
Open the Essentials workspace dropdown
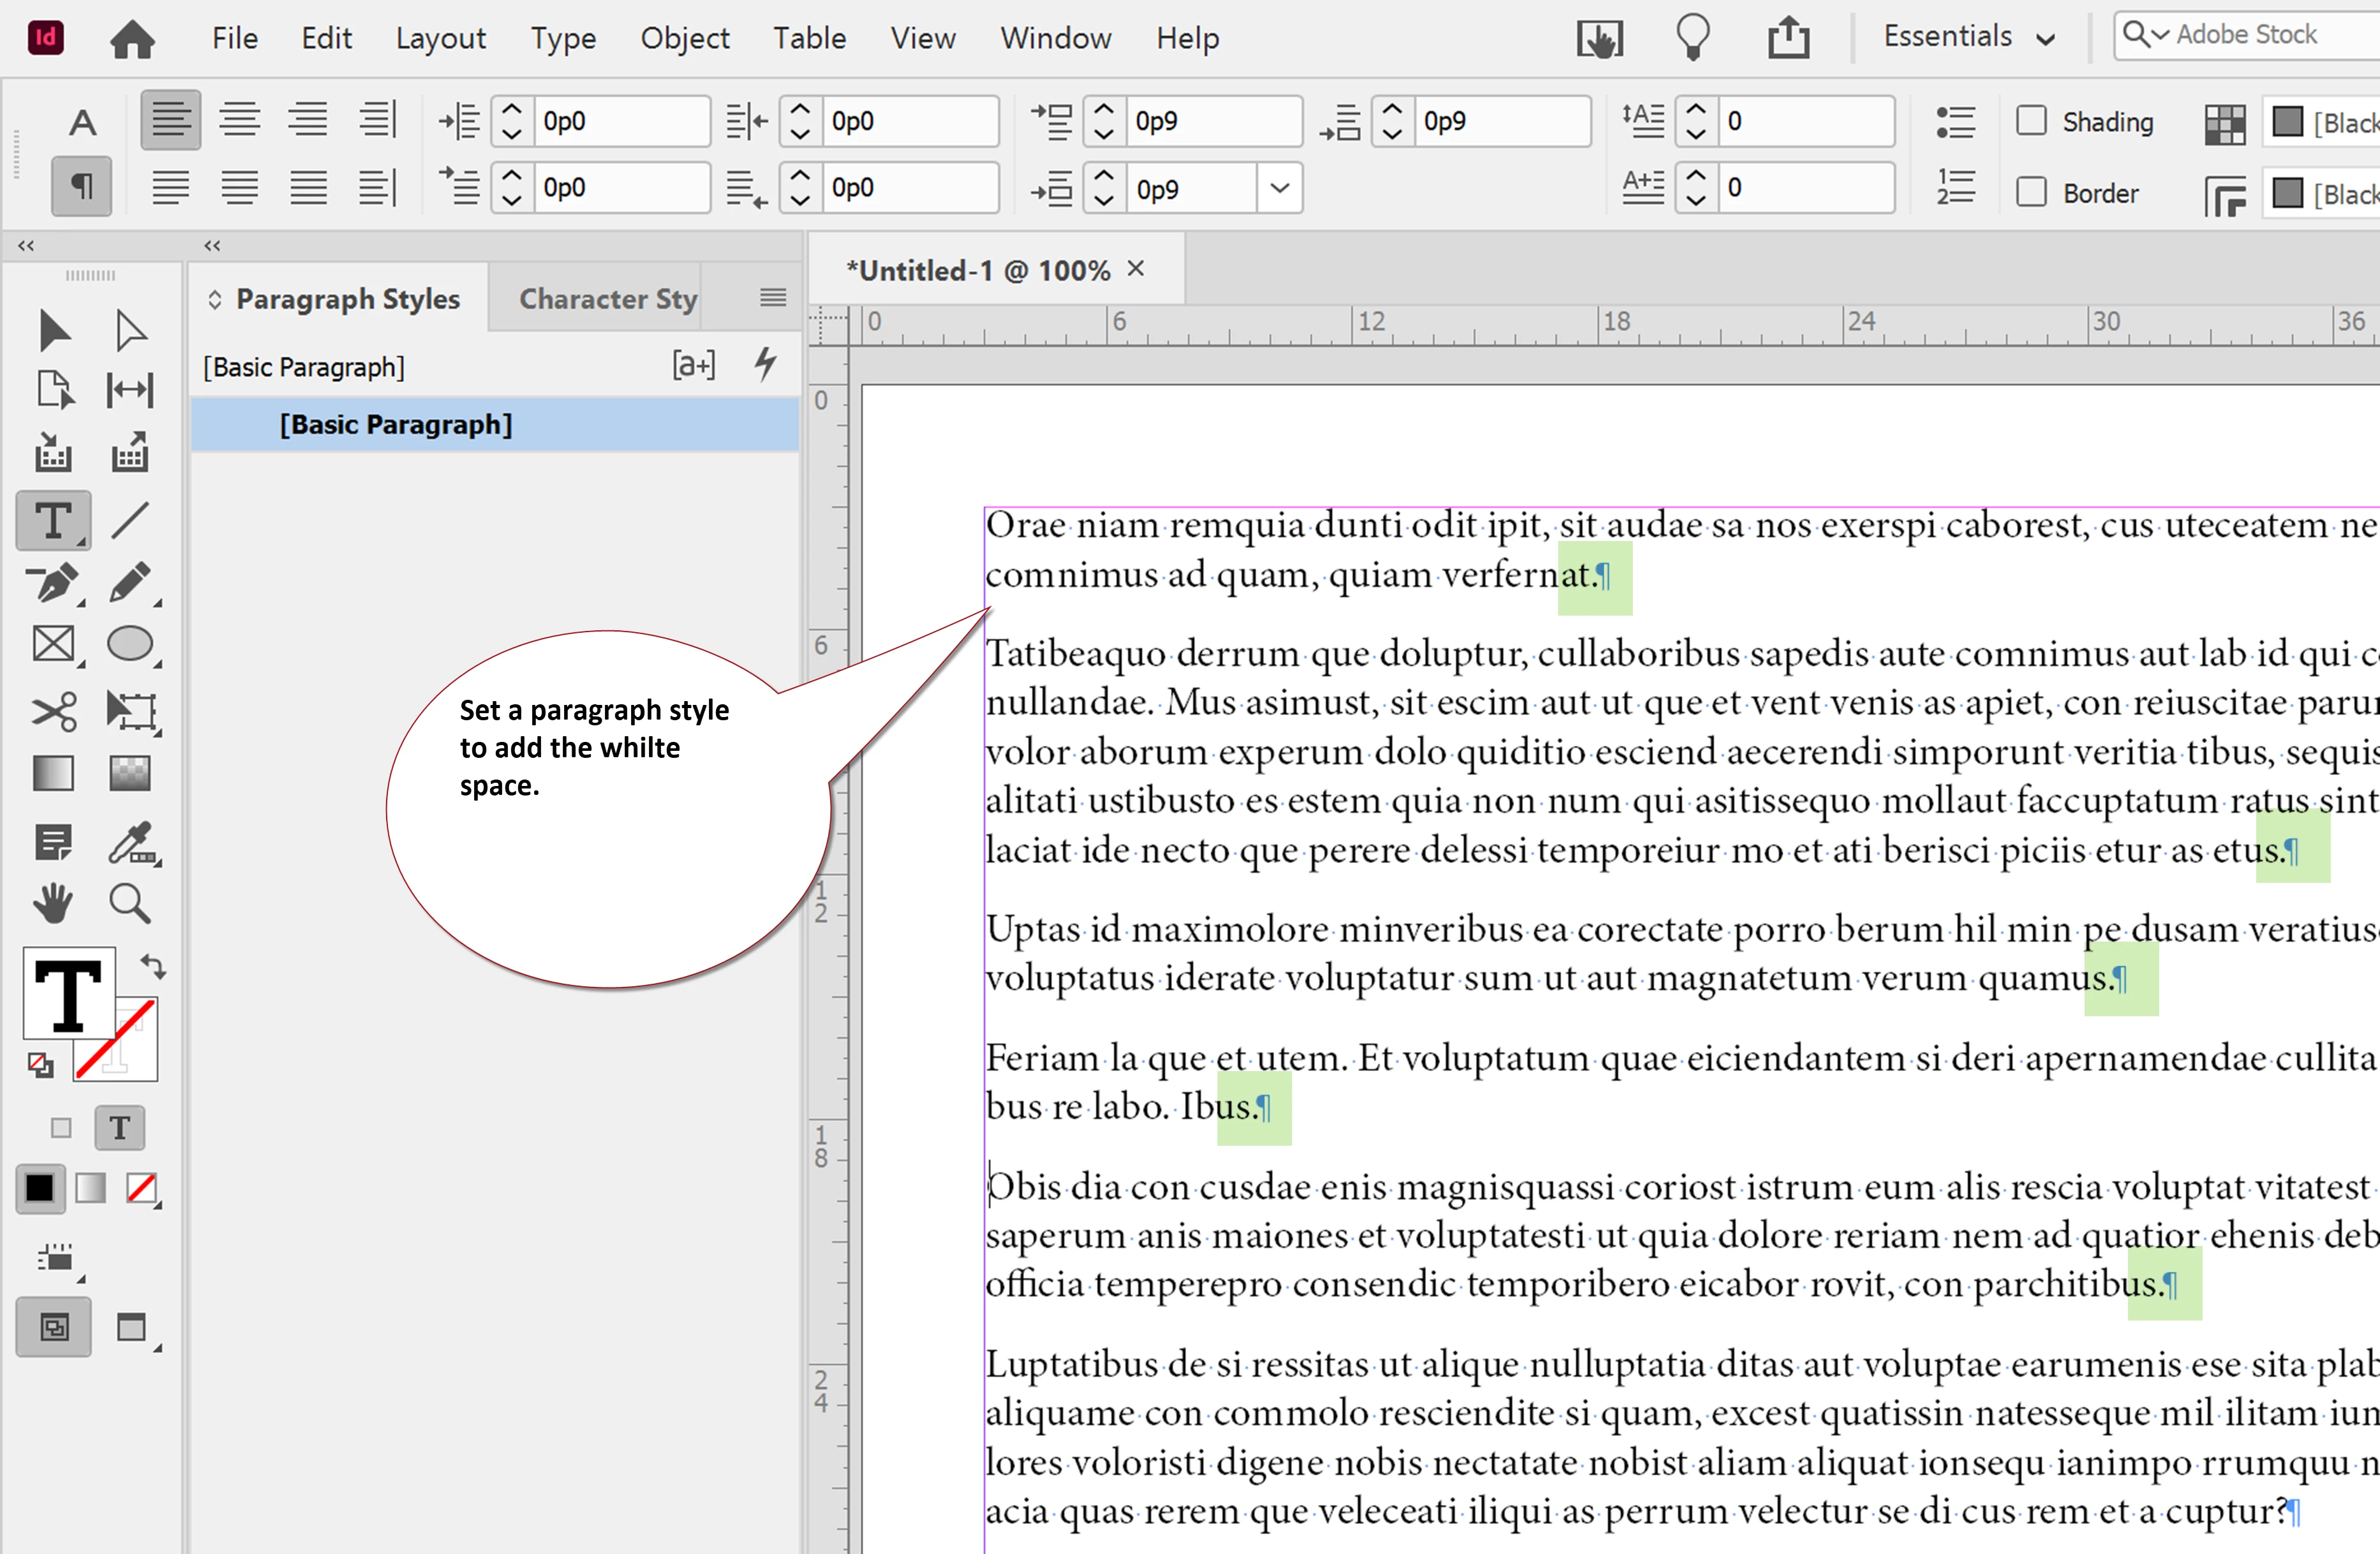1968,37
